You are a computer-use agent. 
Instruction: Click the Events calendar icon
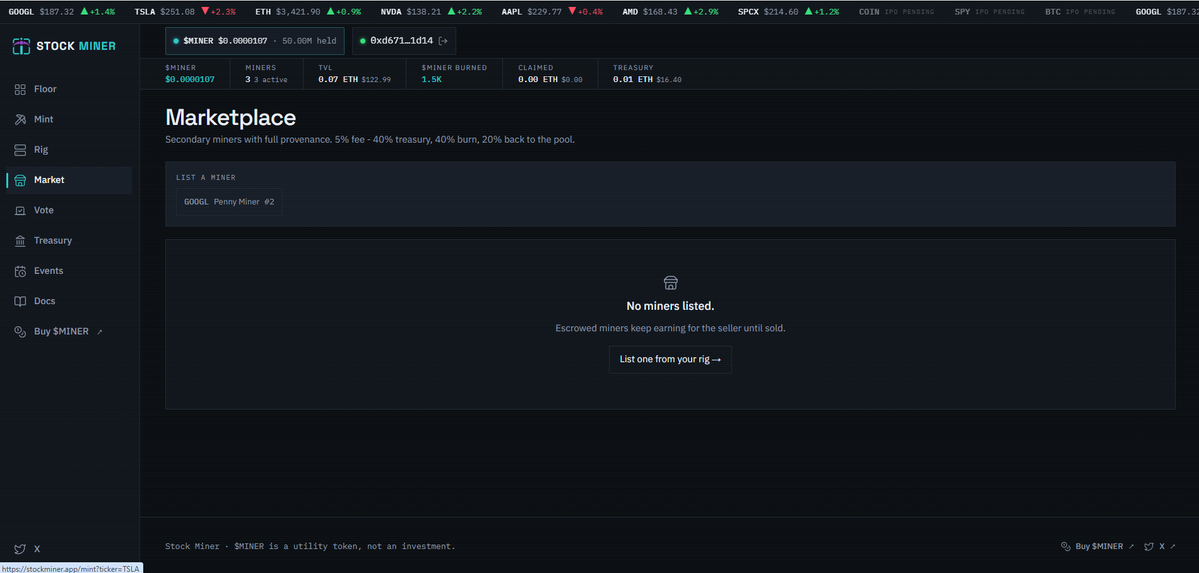point(21,271)
